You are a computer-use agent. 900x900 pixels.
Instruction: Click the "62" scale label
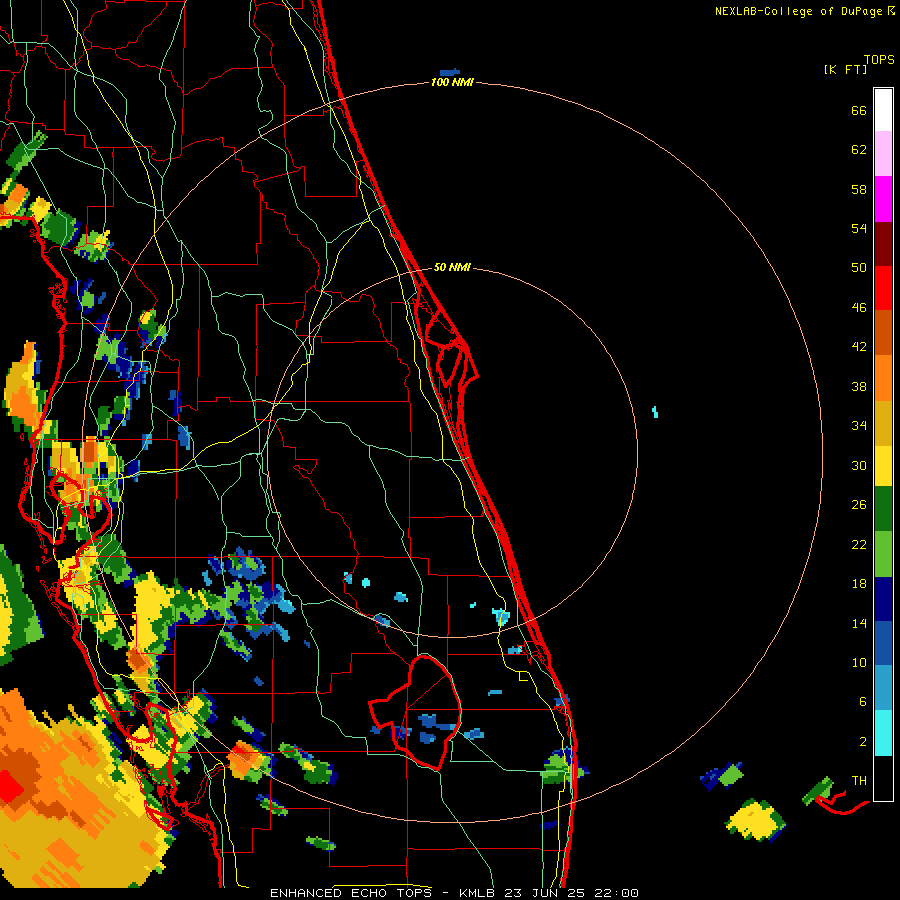pyautogui.click(x=859, y=150)
